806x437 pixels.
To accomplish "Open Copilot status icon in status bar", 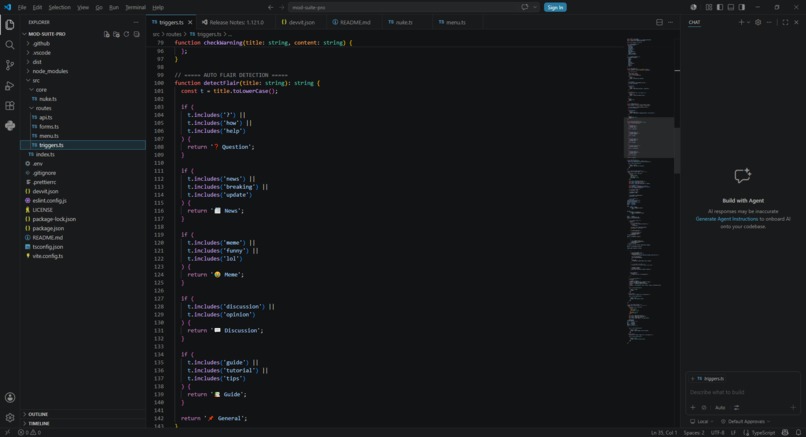I will tap(785, 432).
